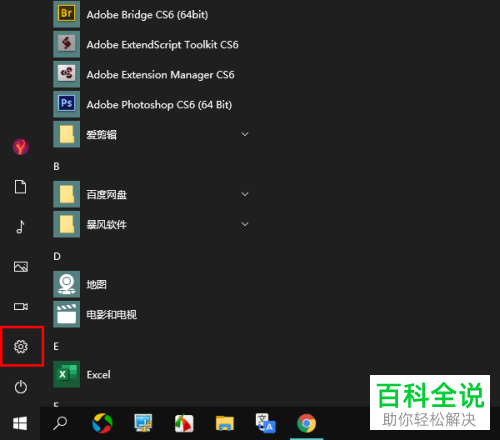Screen dimensions: 500x440
Task: Select the 地图 text label
Action: (x=97, y=284)
